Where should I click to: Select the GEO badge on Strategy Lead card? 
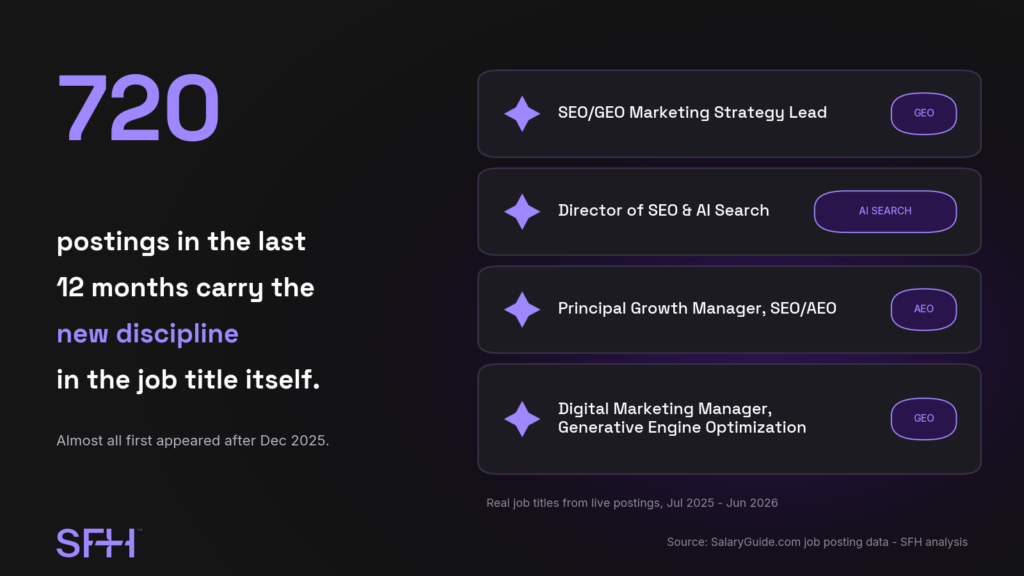click(x=923, y=114)
